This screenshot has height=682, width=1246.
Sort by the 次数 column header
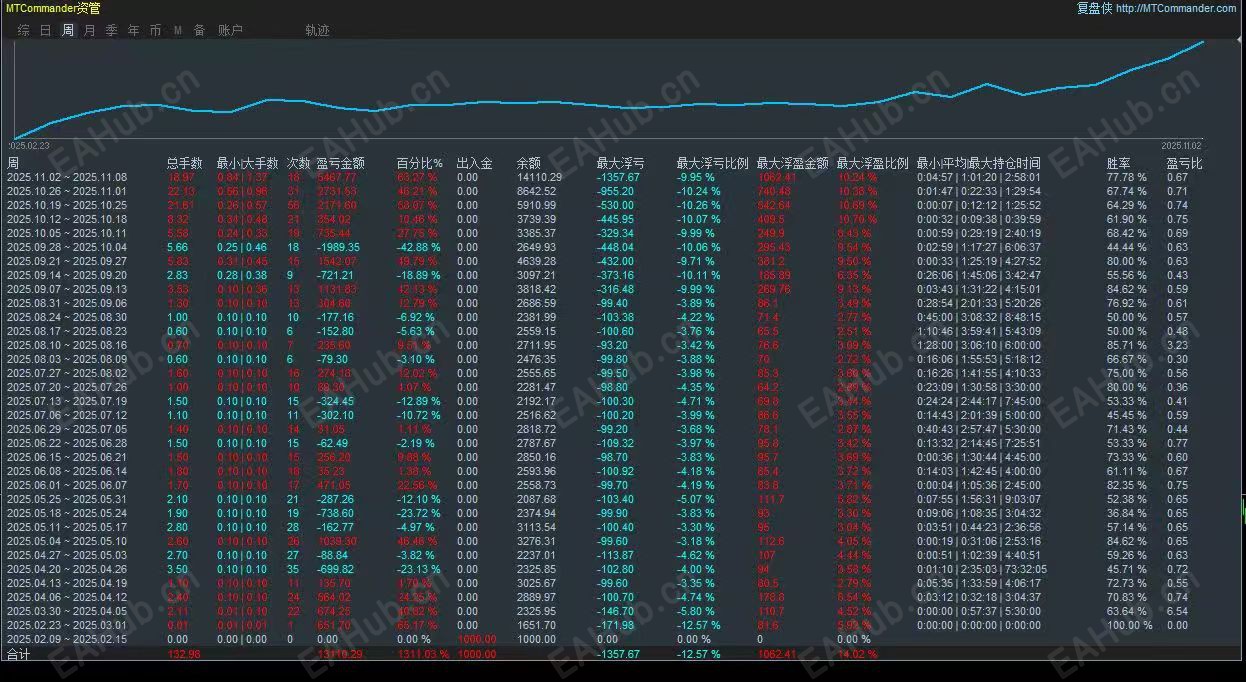[298, 163]
